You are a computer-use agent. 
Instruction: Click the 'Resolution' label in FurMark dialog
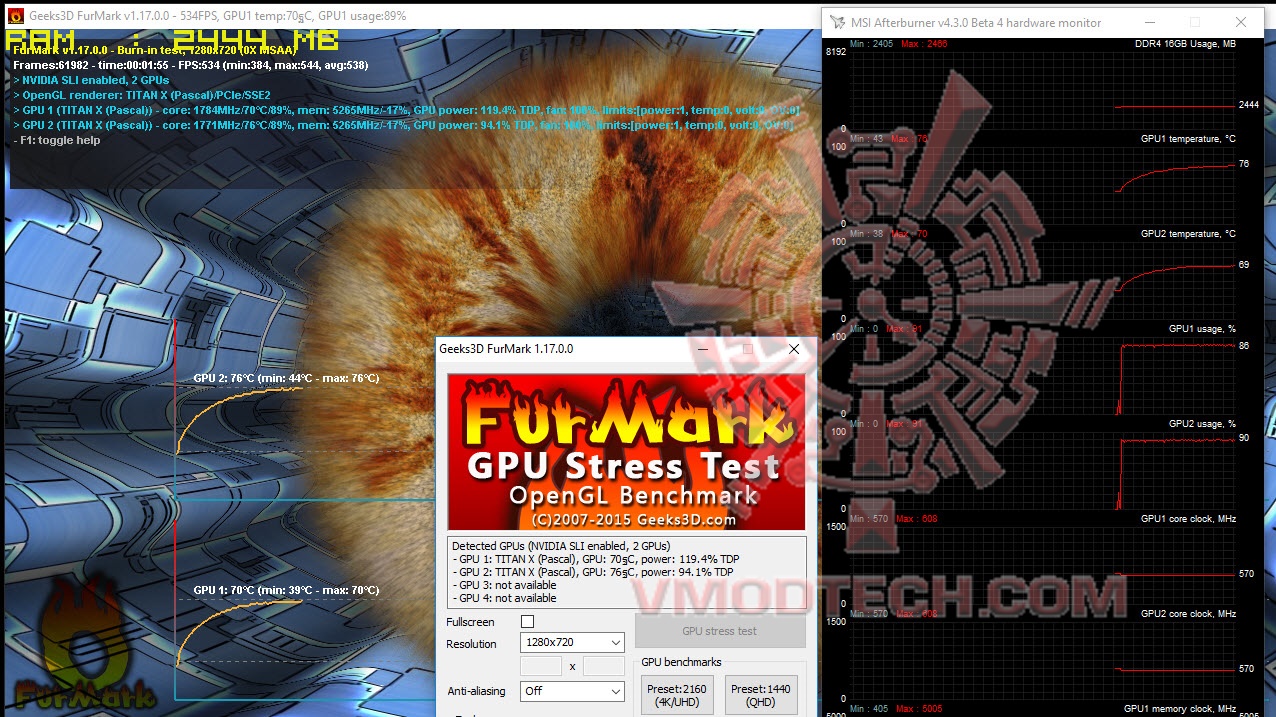point(471,644)
